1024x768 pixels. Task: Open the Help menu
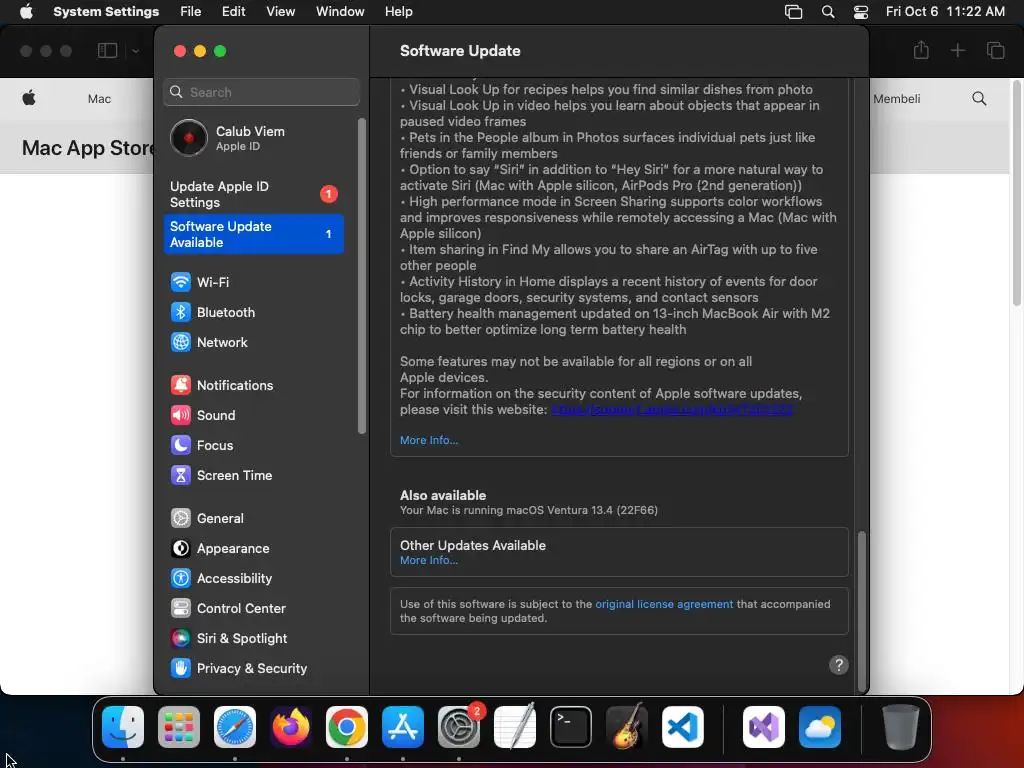click(398, 12)
